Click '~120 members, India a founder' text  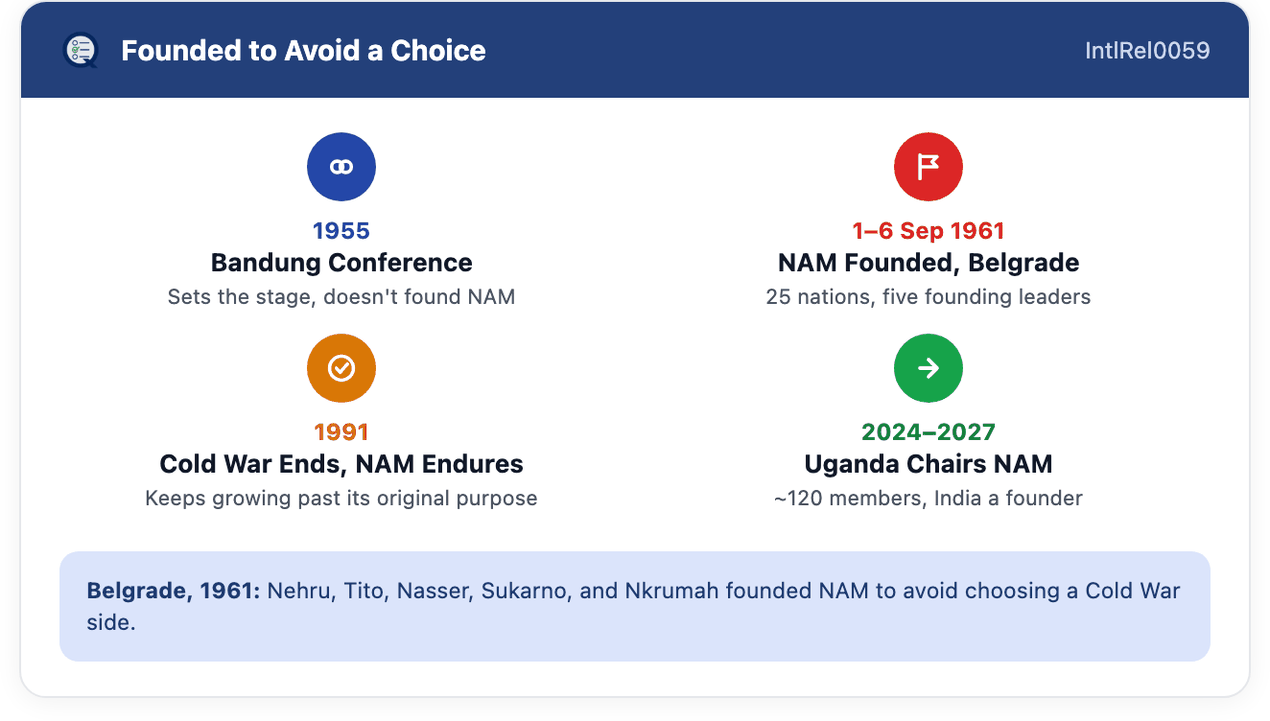(928, 498)
